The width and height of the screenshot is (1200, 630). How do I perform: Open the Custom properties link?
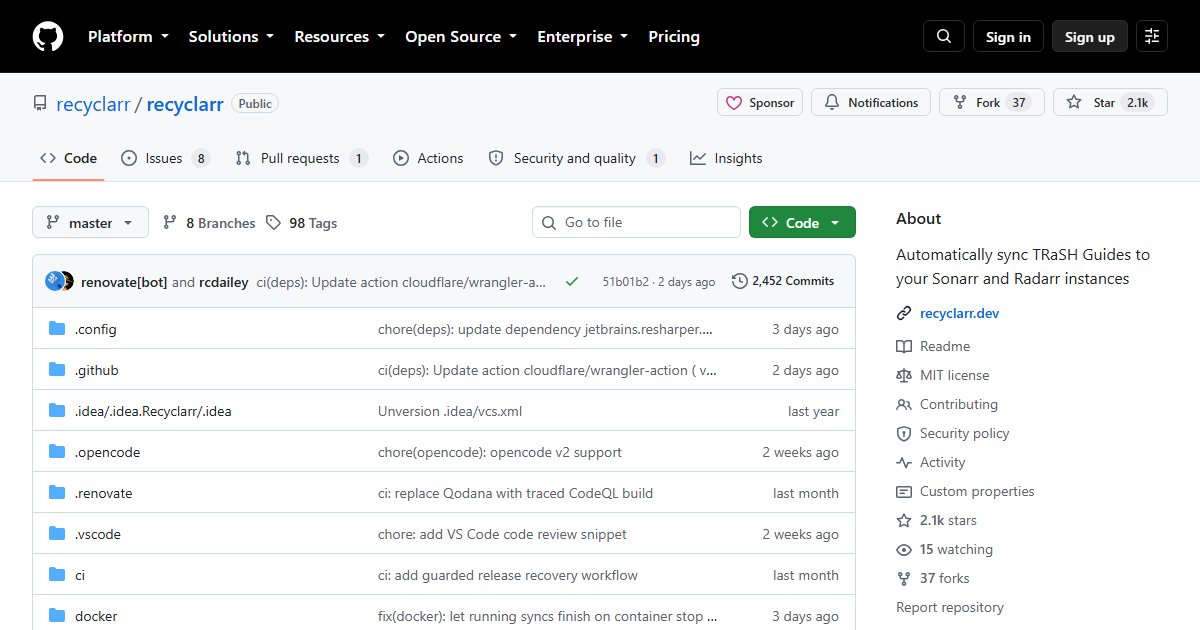coord(977,491)
